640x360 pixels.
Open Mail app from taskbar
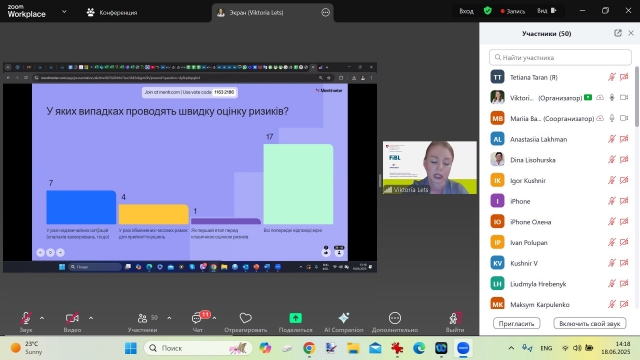pyautogui.click(x=375, y=348)
